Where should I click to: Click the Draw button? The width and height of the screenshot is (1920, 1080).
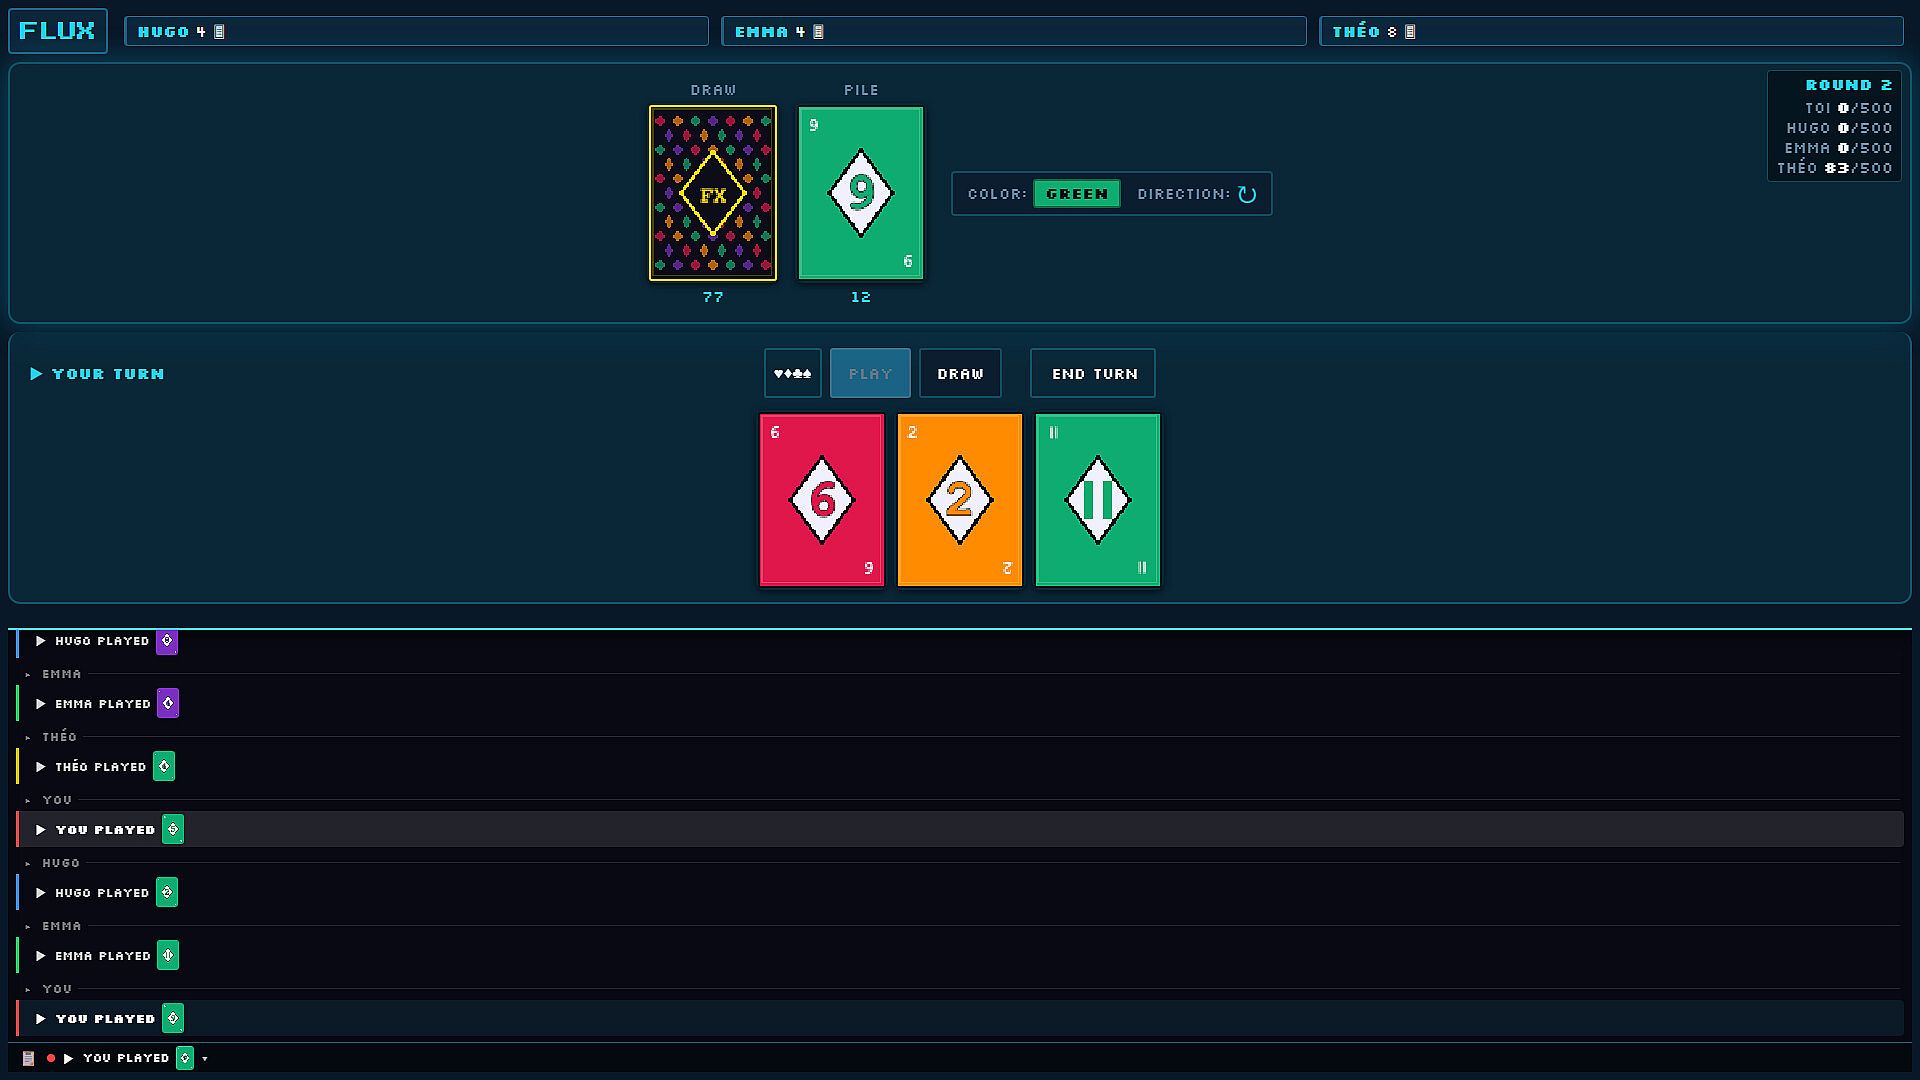click(960, 373)
